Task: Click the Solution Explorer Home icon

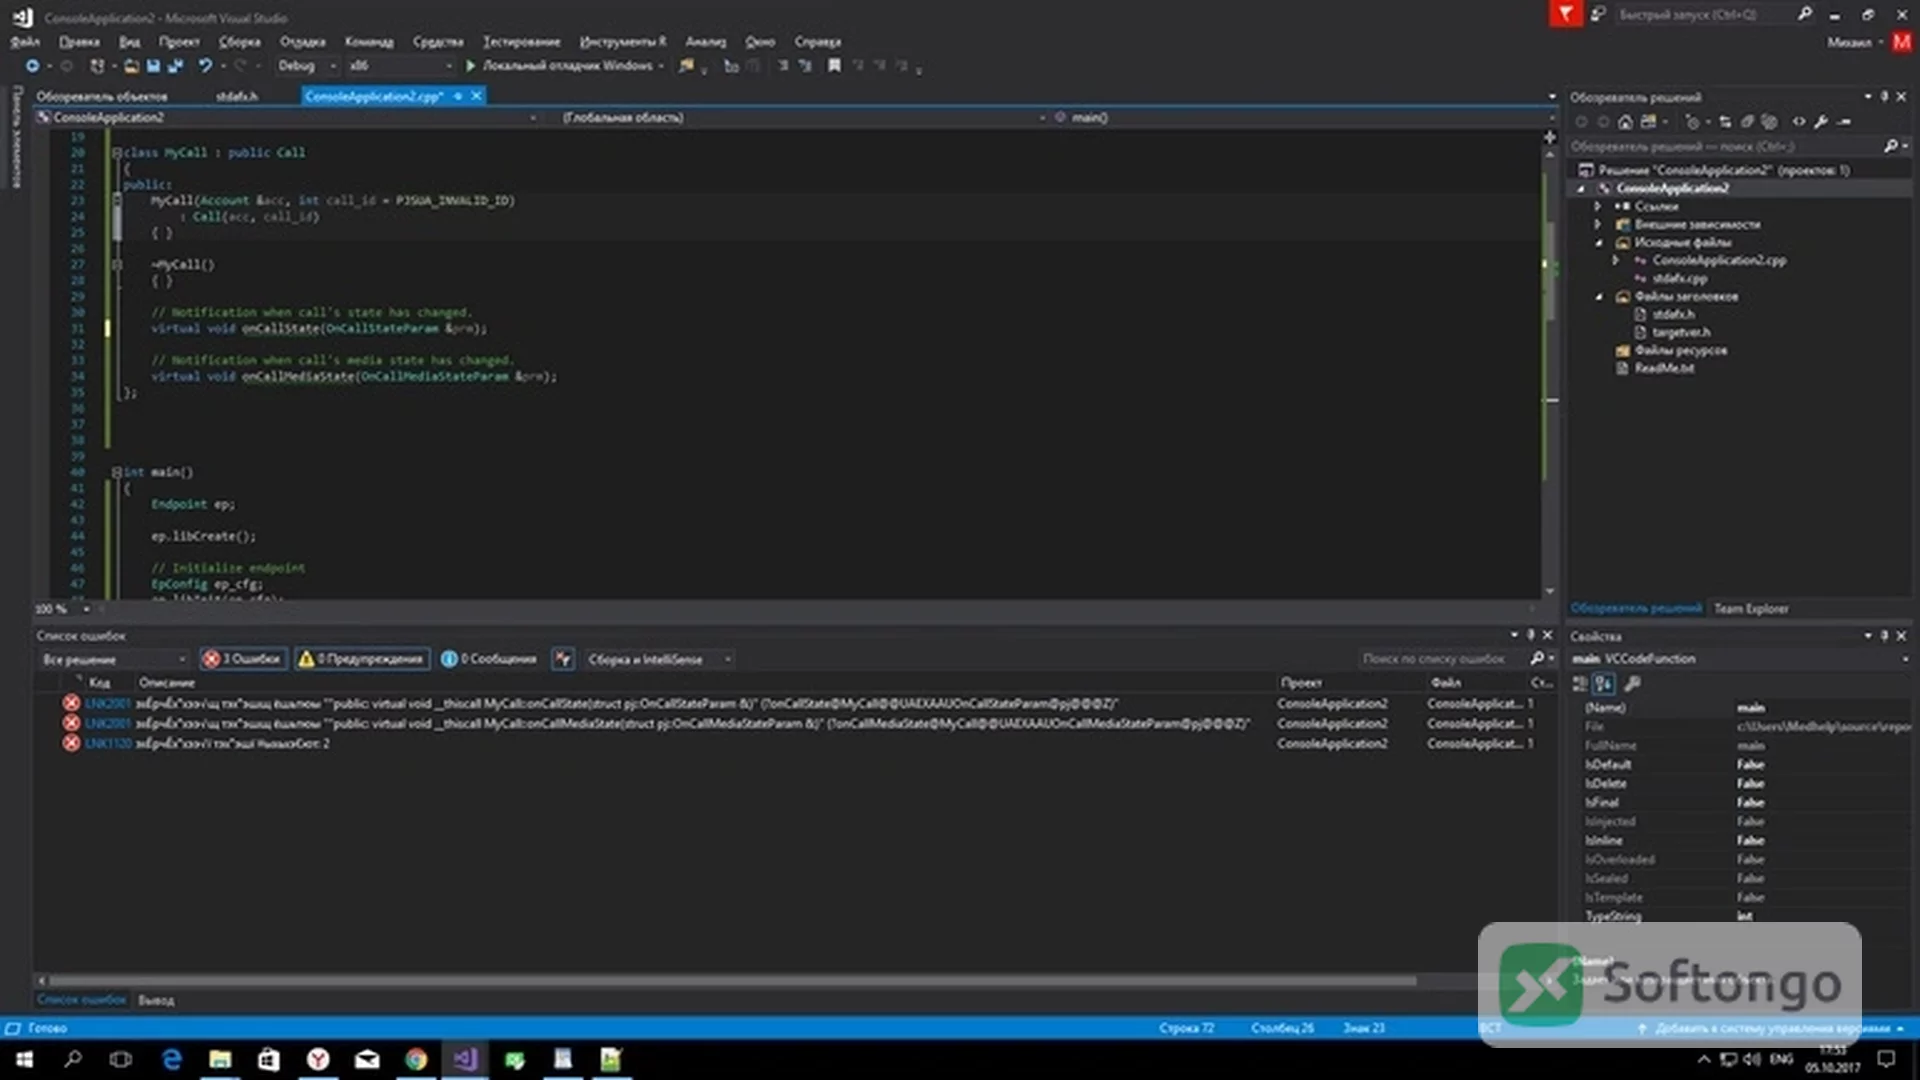Action: 1625,122
